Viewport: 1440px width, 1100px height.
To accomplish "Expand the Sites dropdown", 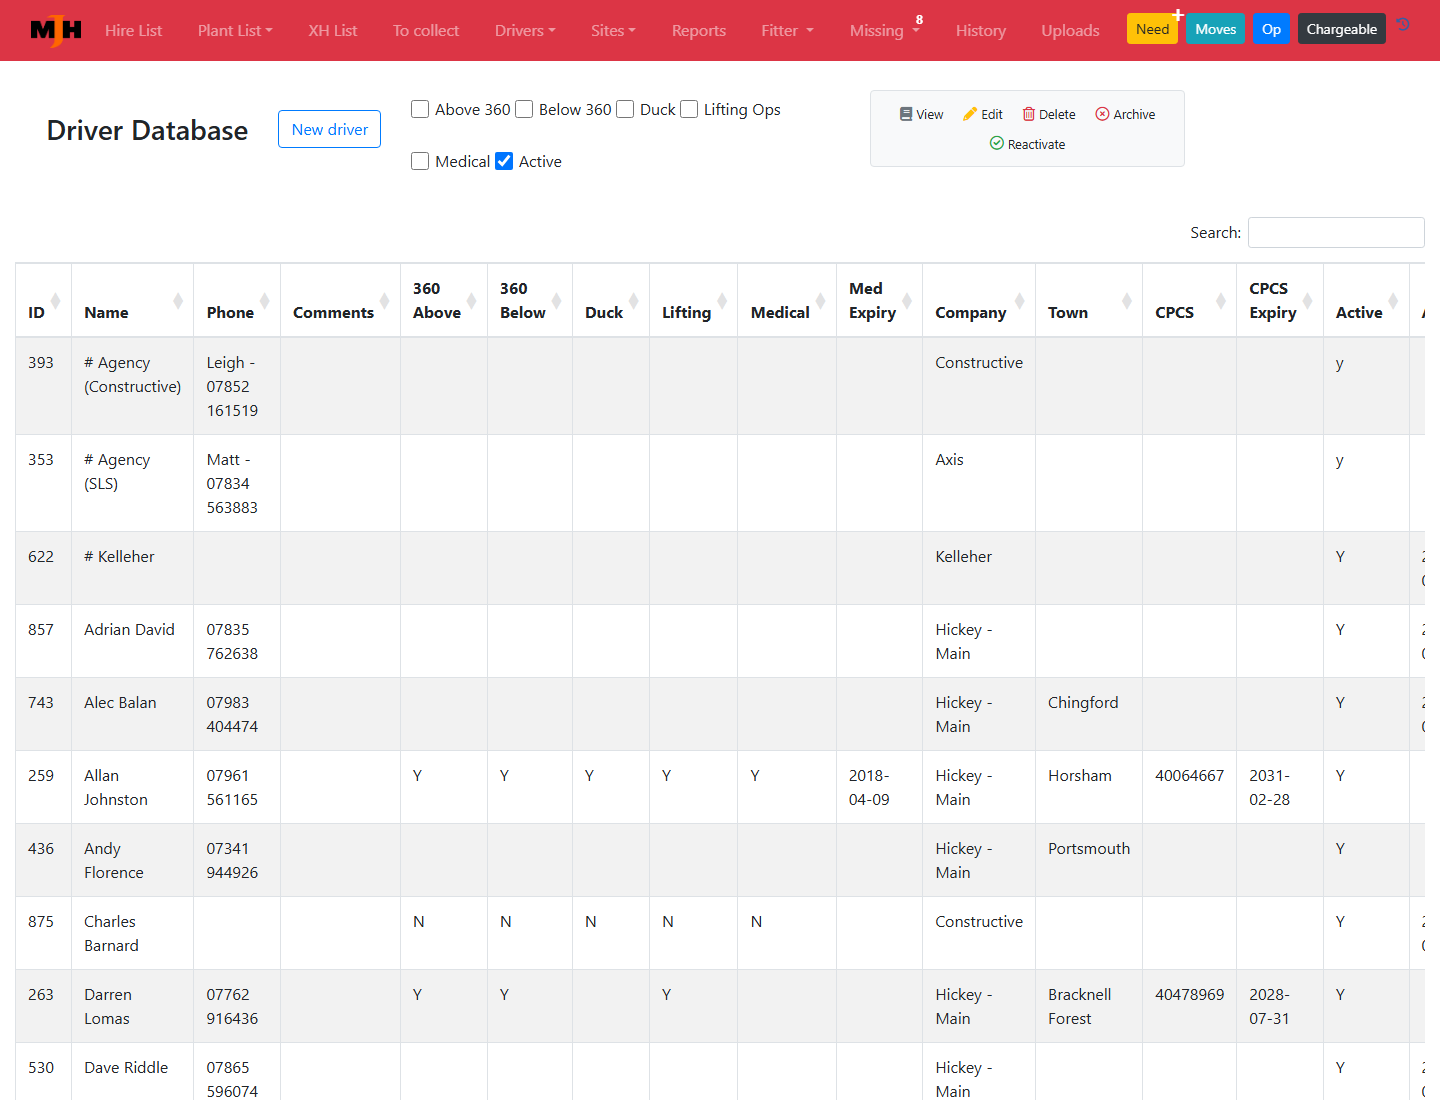I will pyautogui.click(x=613, y=30).
